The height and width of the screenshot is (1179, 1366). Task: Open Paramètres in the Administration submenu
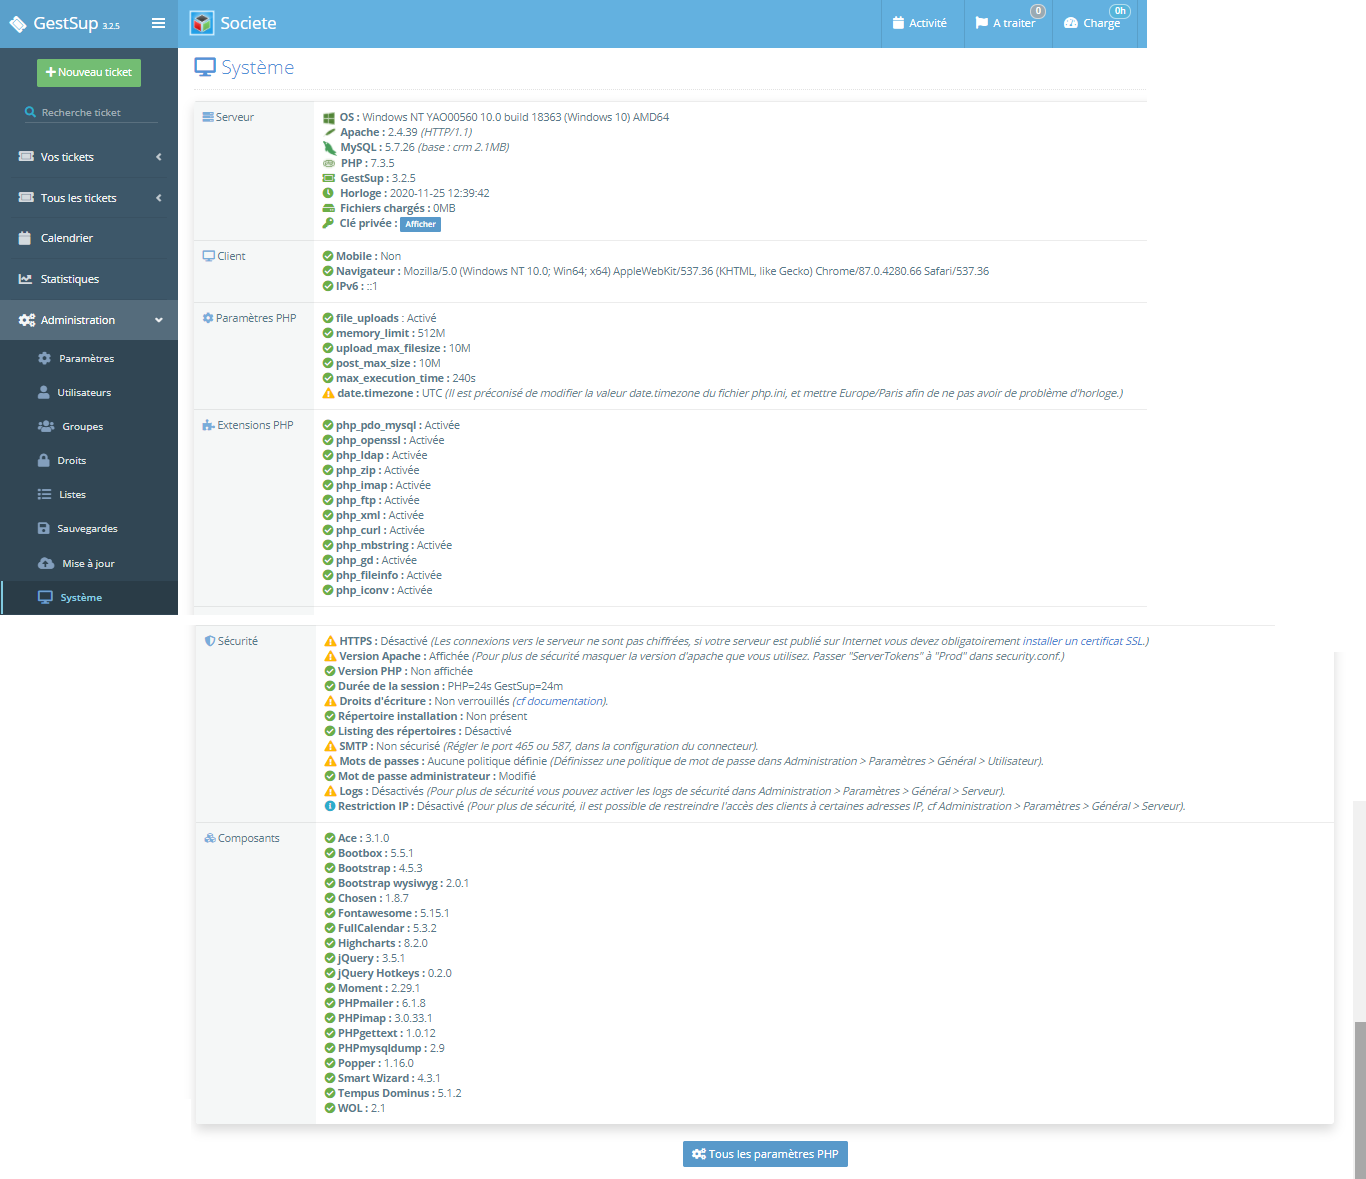coord(86,359)
